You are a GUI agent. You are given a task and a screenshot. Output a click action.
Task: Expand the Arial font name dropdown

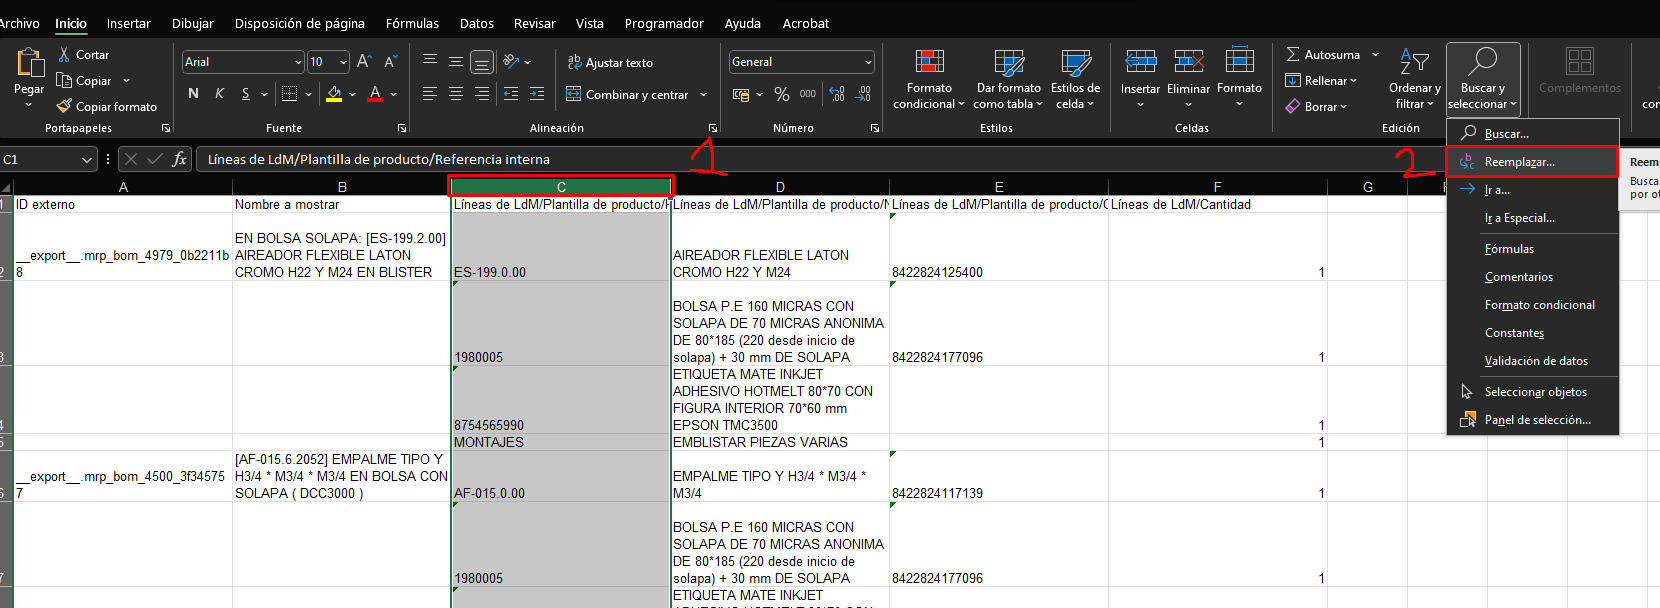298,62
